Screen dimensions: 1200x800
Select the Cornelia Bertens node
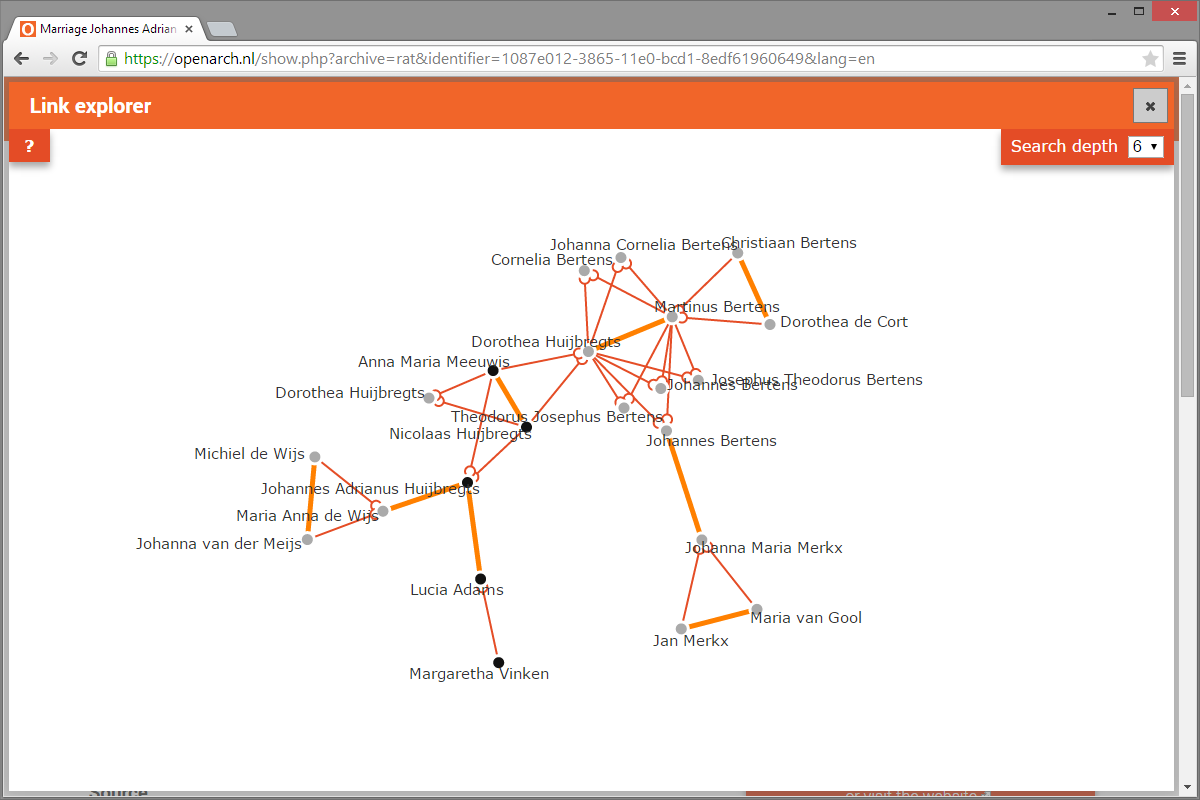[x=585, y=271]
